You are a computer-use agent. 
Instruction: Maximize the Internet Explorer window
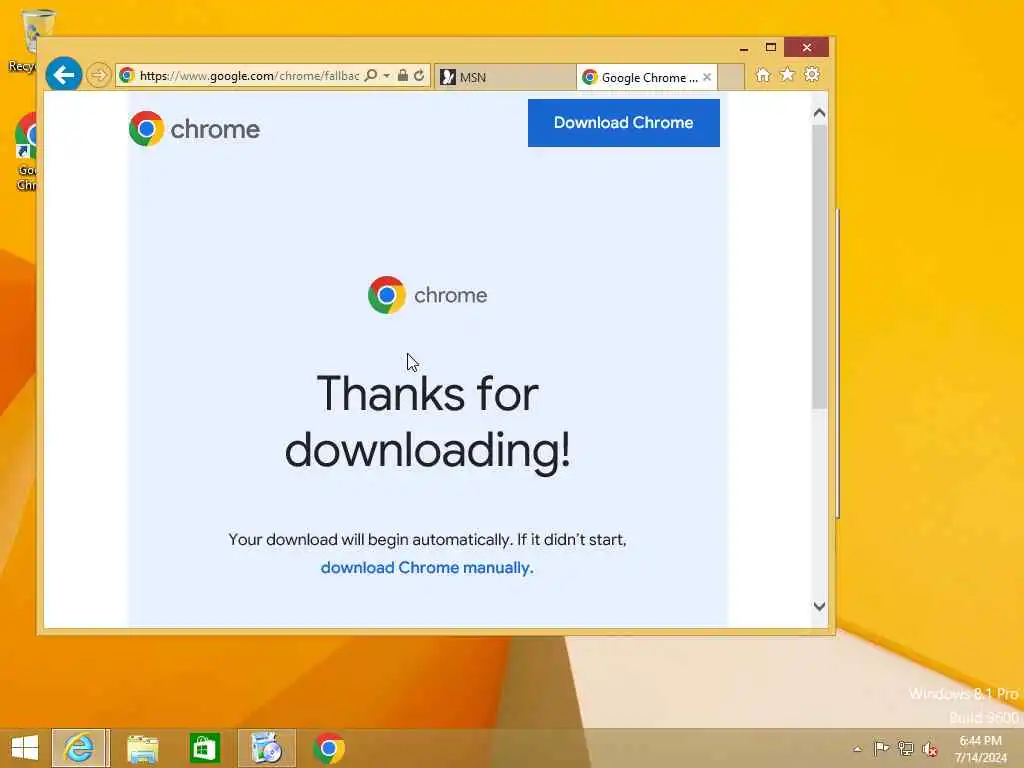click(771, 48)
